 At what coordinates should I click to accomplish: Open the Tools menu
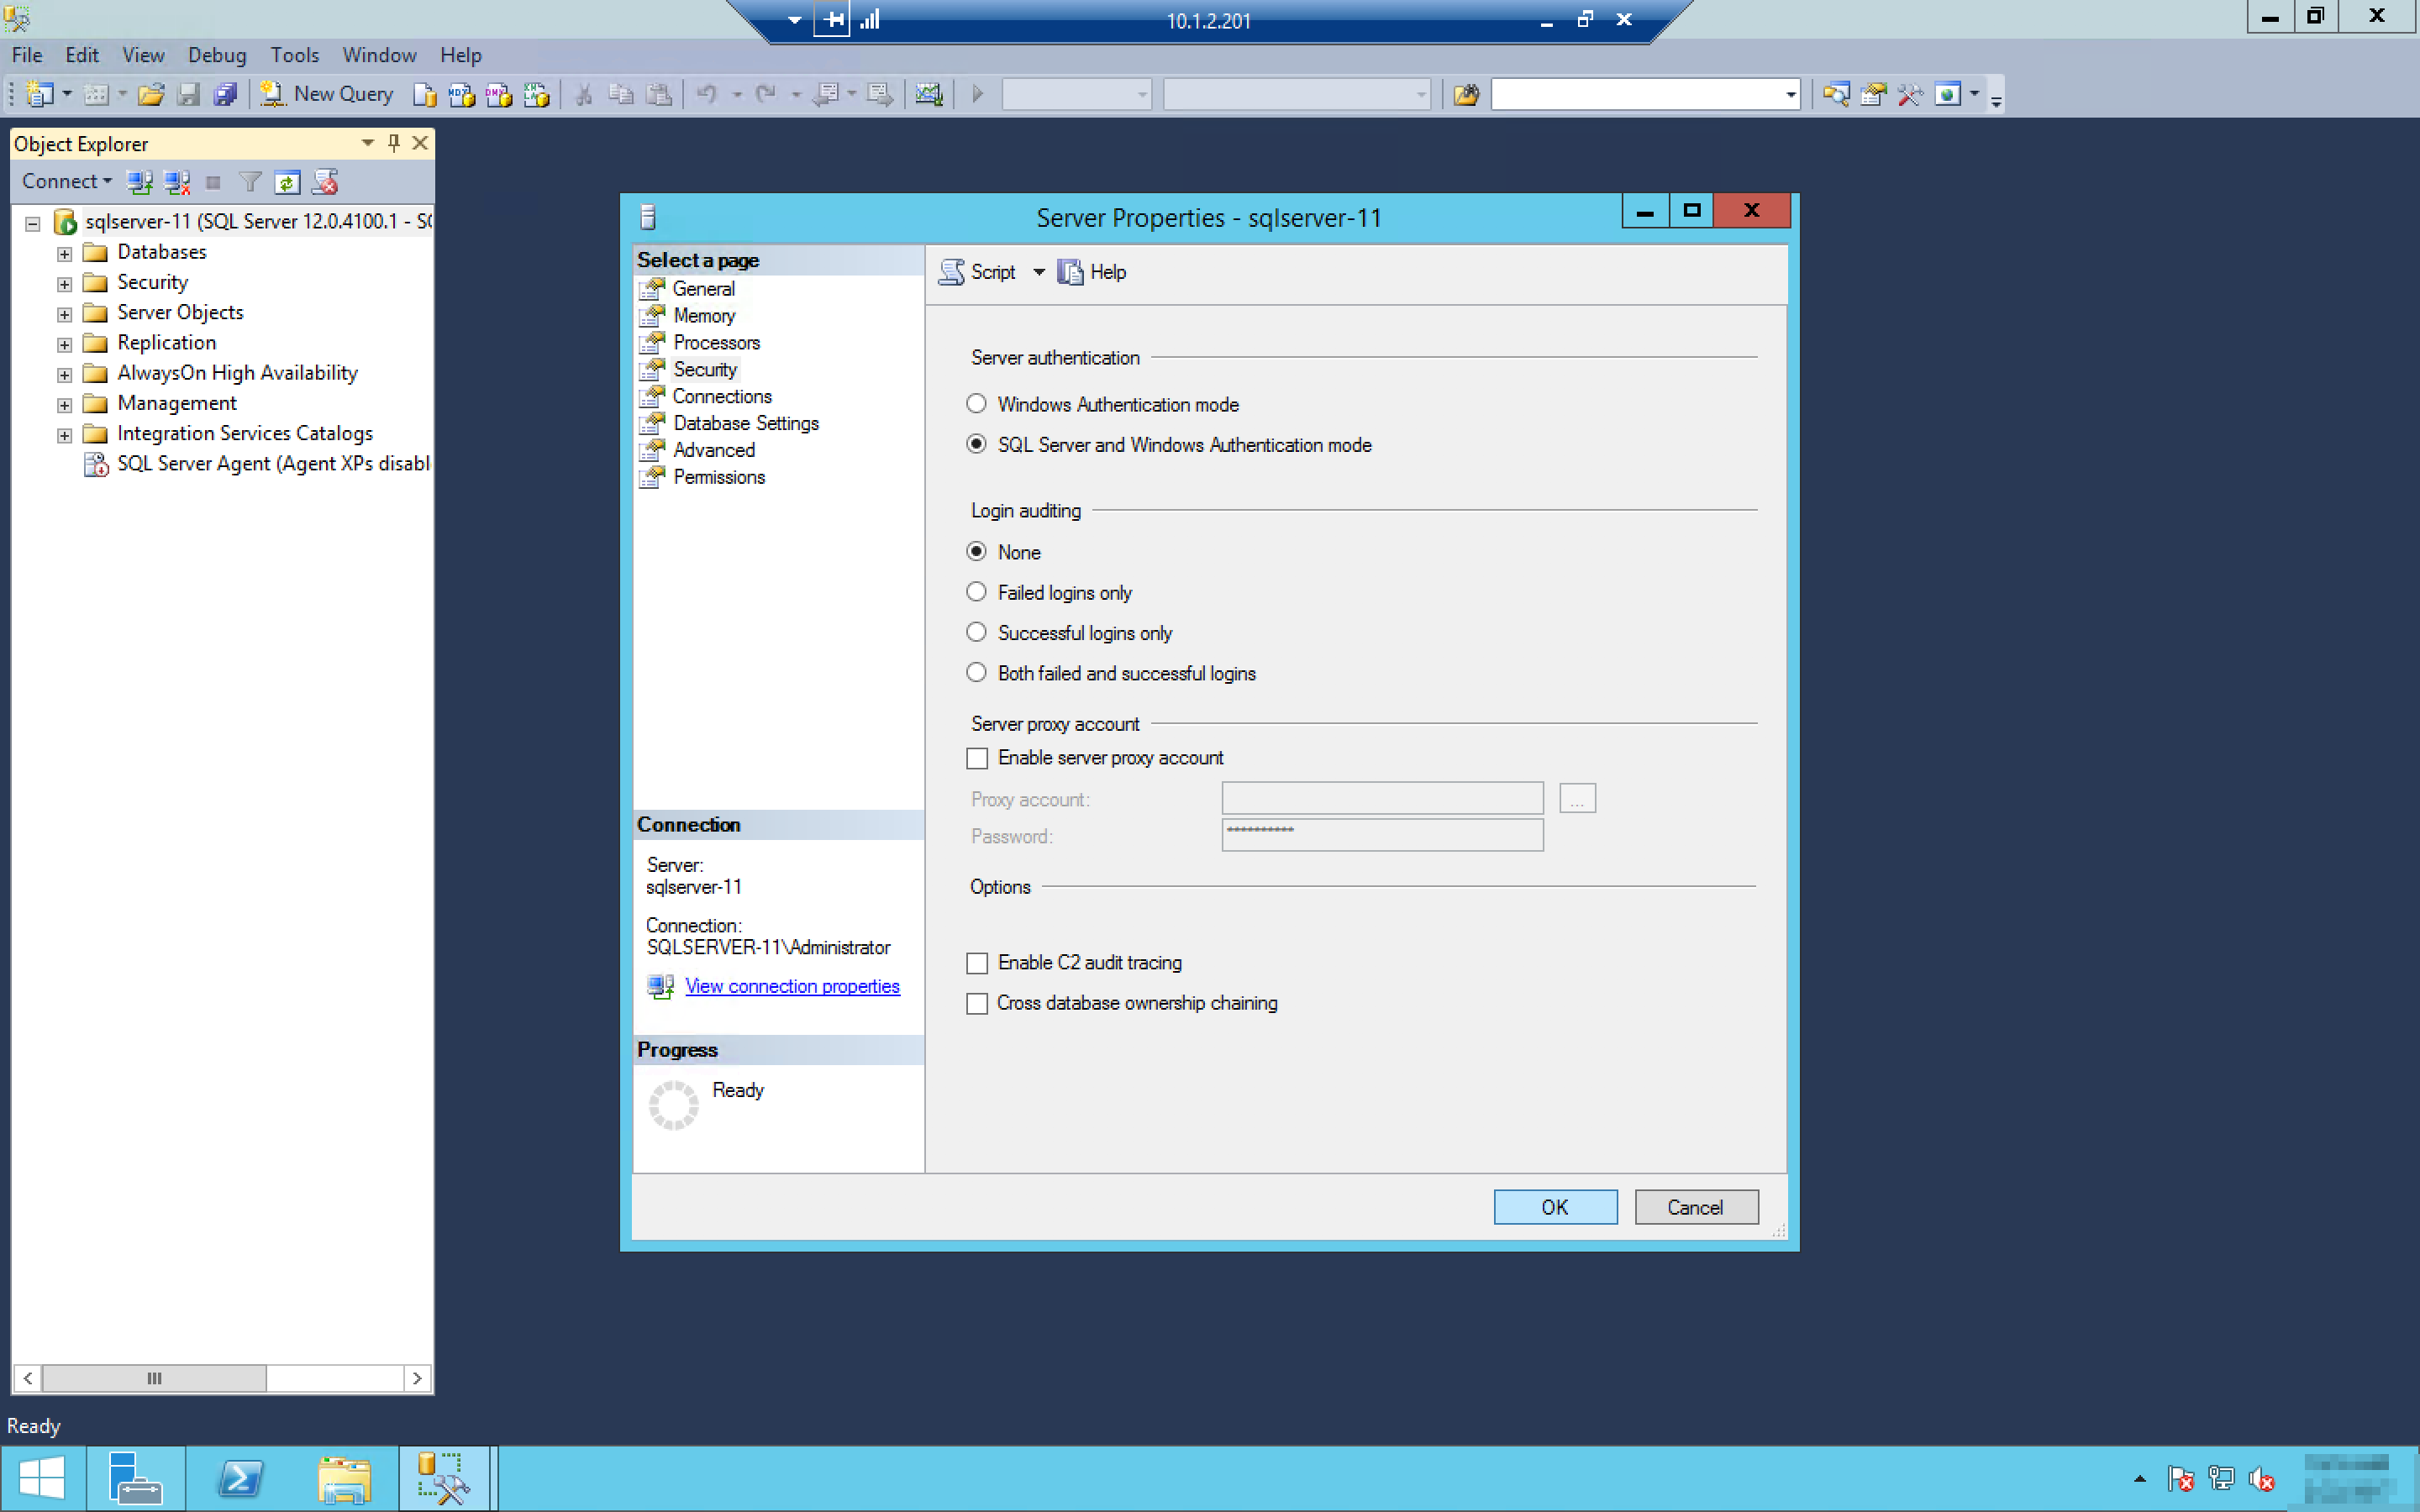(294, 55)
